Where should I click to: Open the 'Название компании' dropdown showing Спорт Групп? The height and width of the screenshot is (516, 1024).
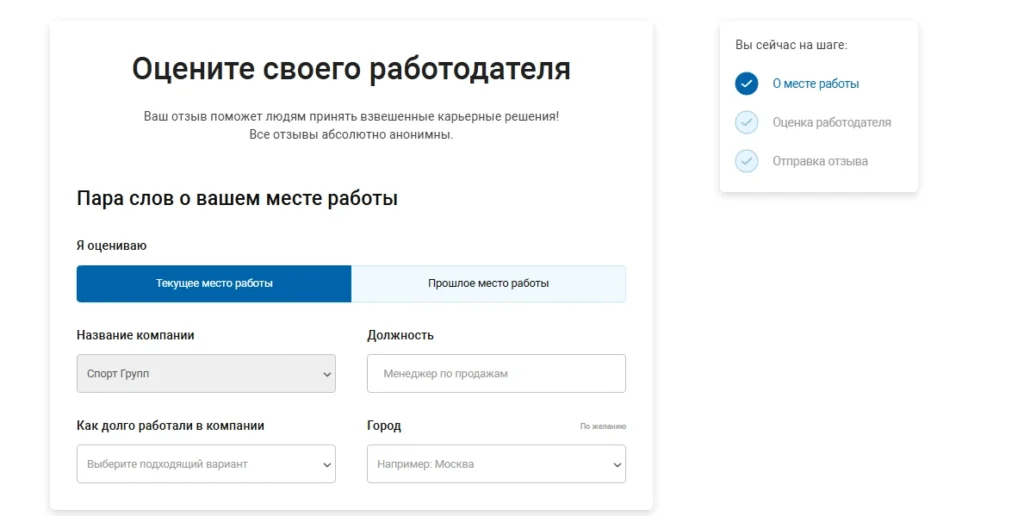[206, 374]
